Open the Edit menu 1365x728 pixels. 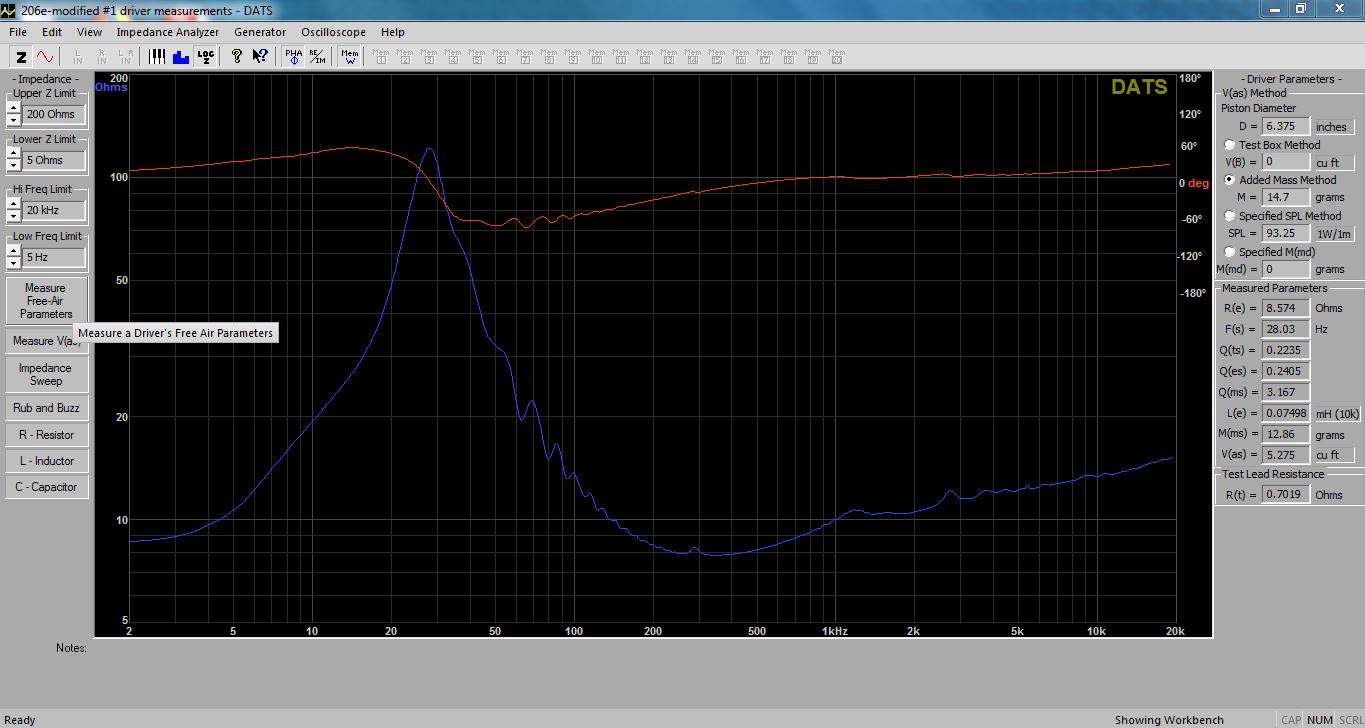(52, 32)
